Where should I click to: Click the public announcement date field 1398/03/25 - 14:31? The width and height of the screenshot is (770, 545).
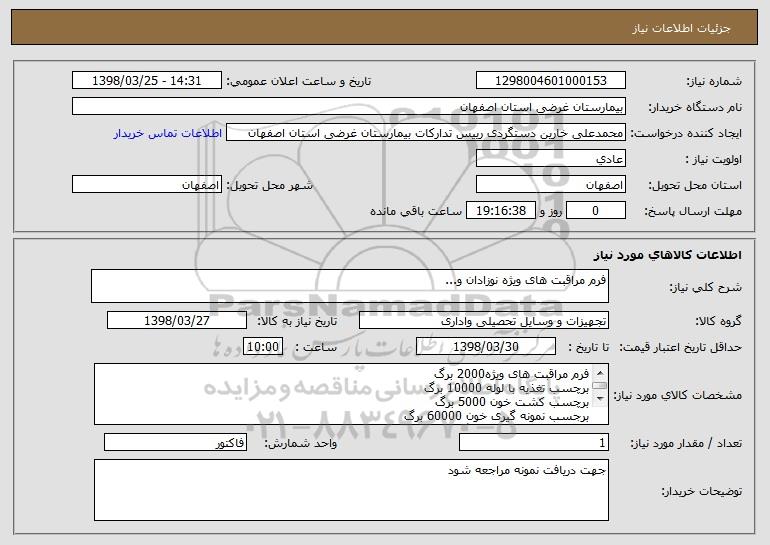coord(147,80)
